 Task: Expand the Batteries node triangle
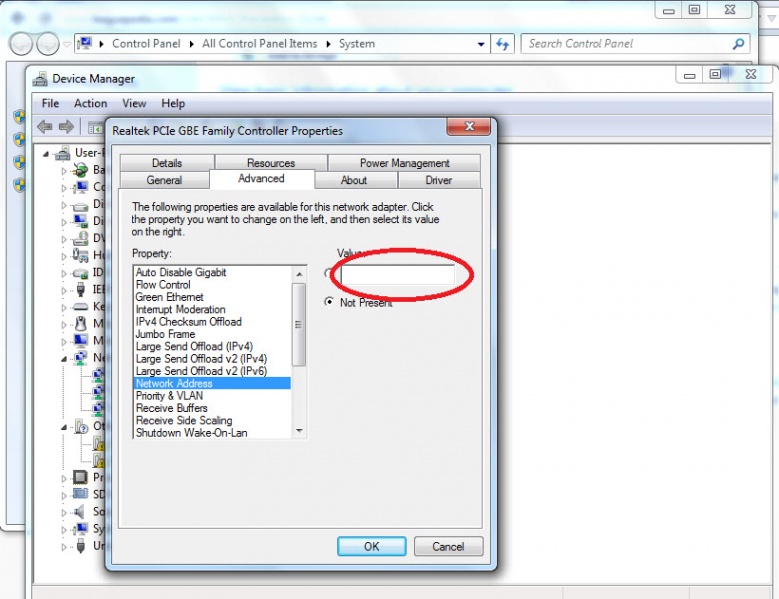click(64, 171)
